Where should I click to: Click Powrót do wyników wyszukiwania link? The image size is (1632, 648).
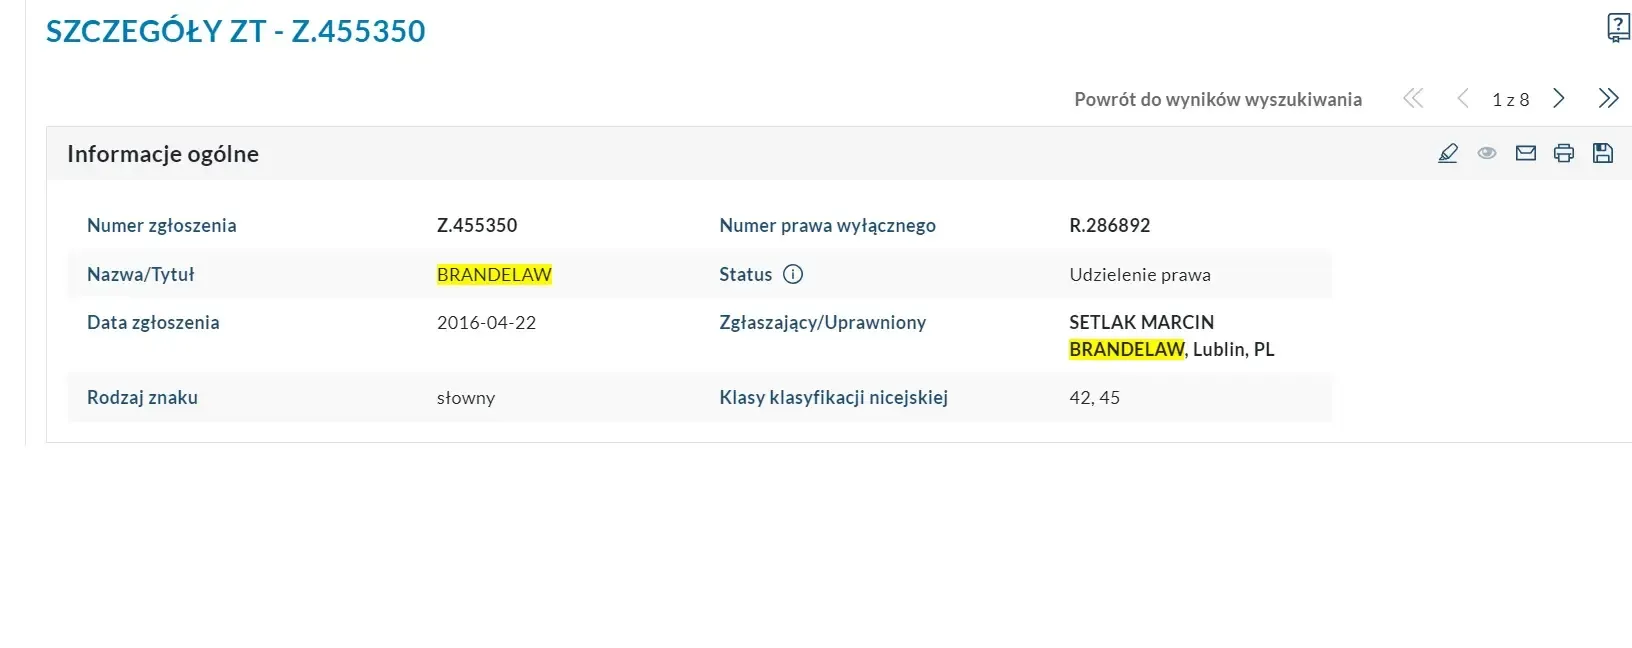[1217, 99]
